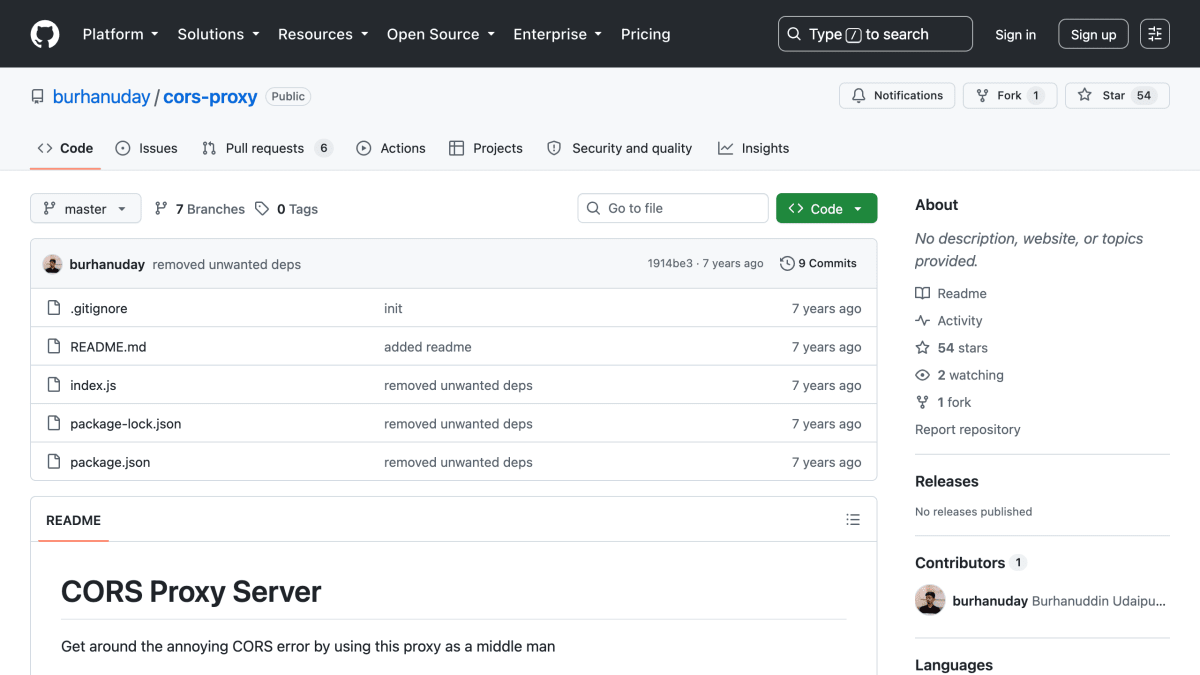Expand the Solutions menu
1200x675 pixels.
click(x=218, y=34)
